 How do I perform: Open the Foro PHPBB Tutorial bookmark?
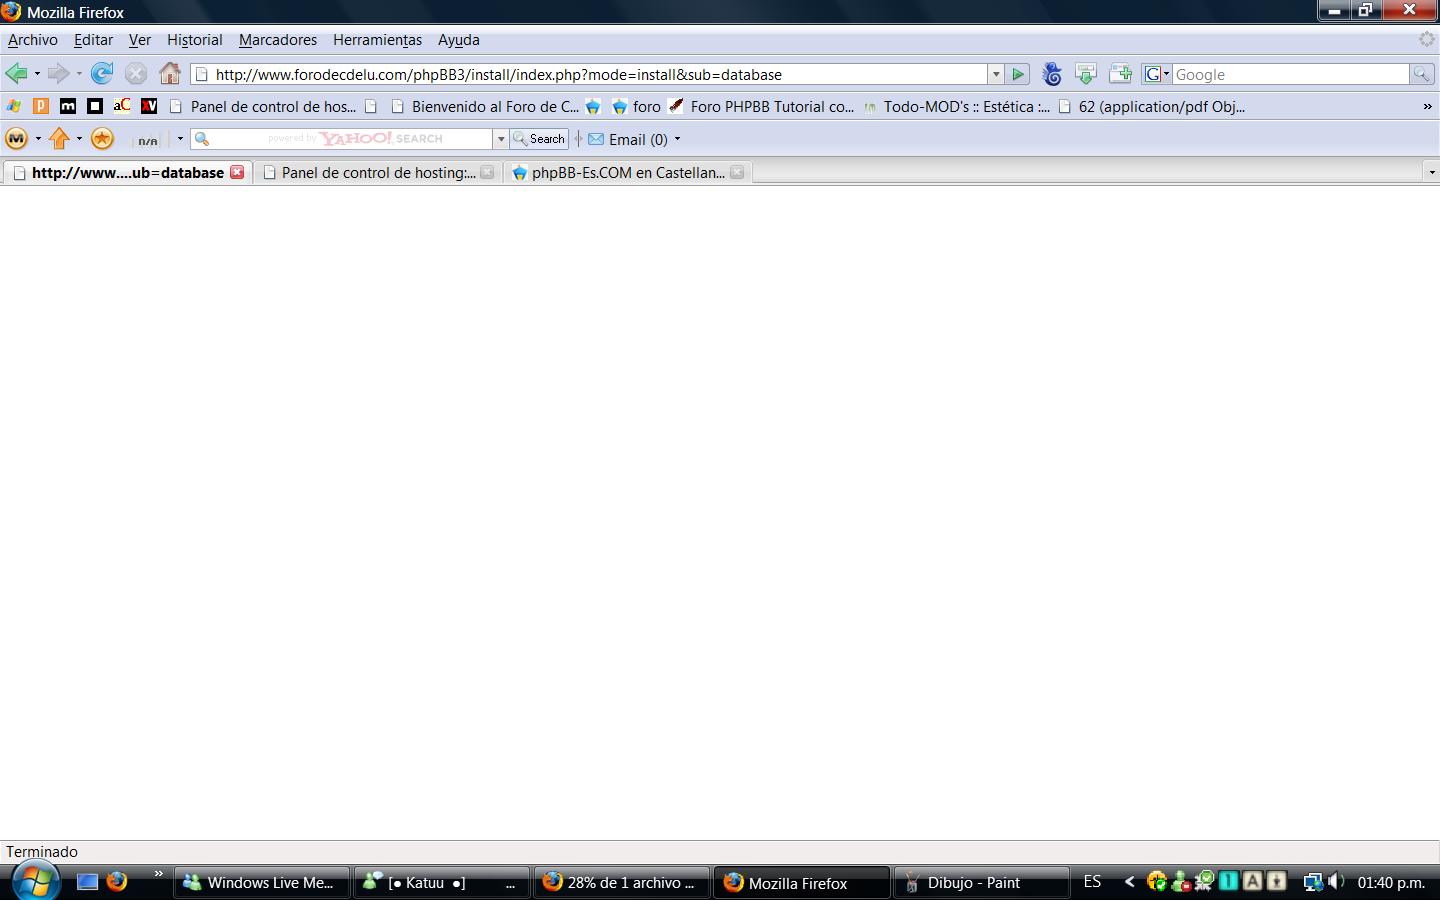771,106
